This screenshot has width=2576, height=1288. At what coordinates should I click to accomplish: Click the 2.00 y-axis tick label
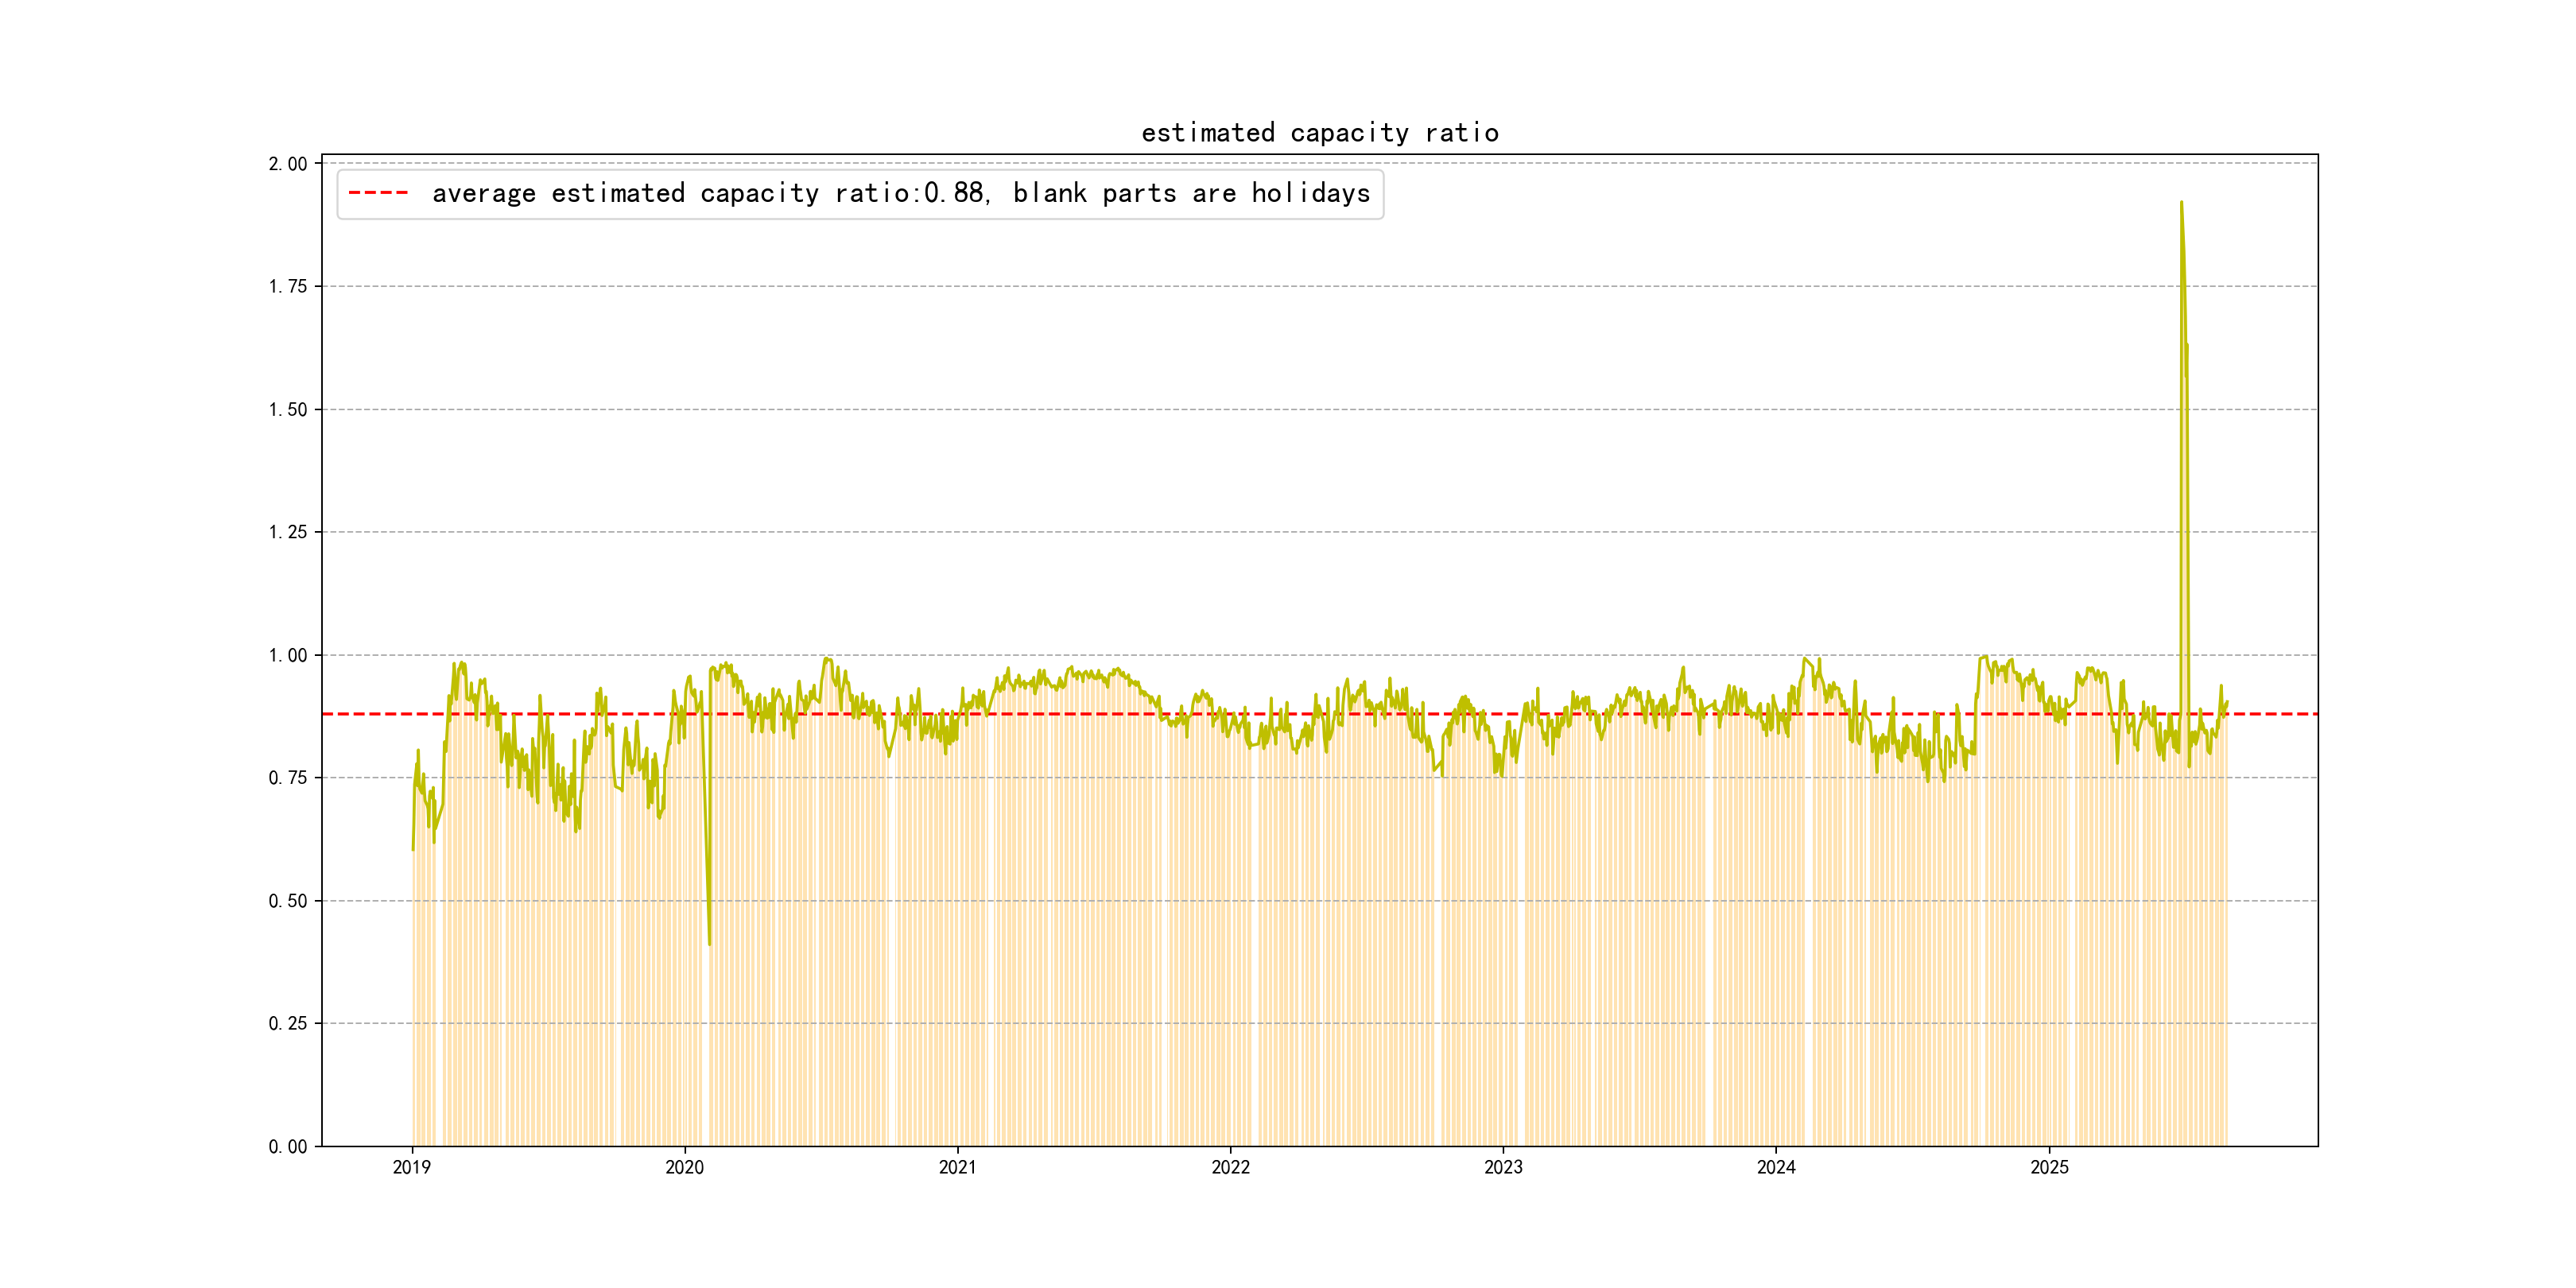point(288,164)
